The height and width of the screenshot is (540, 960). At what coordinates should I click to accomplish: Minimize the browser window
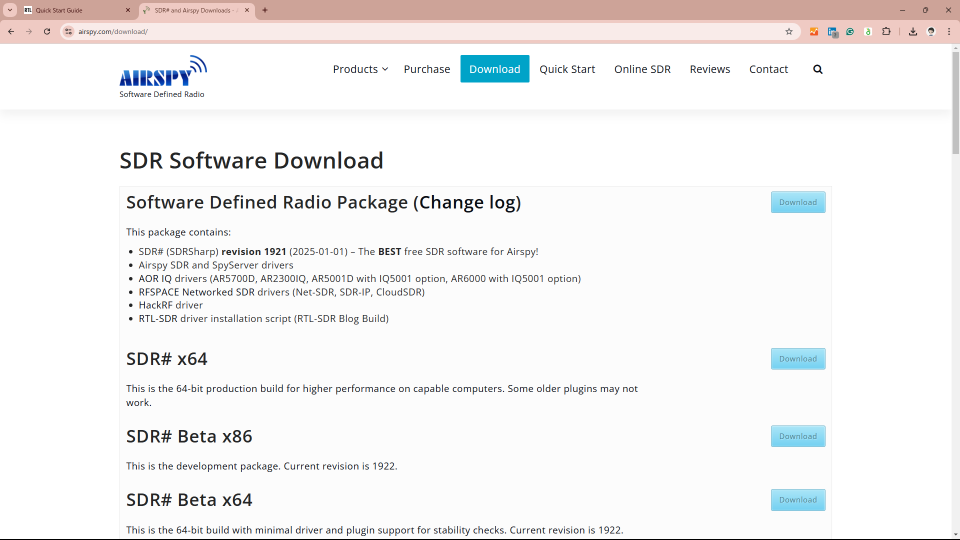(902, 10)
